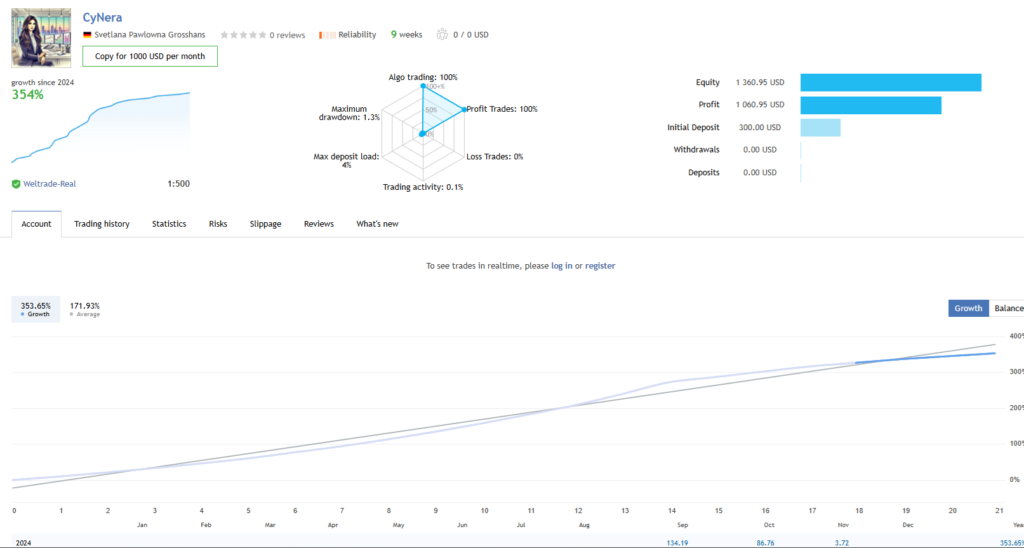
Task: Click the CyNera profile avatar image
Action: pyautogui.click(x=42, y=37)
